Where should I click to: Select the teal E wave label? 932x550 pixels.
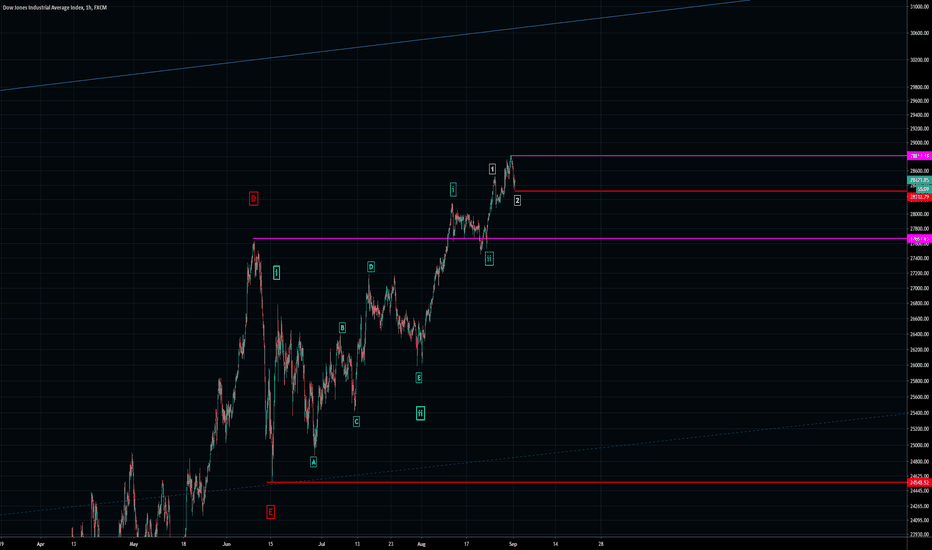(x=418, y=378)
